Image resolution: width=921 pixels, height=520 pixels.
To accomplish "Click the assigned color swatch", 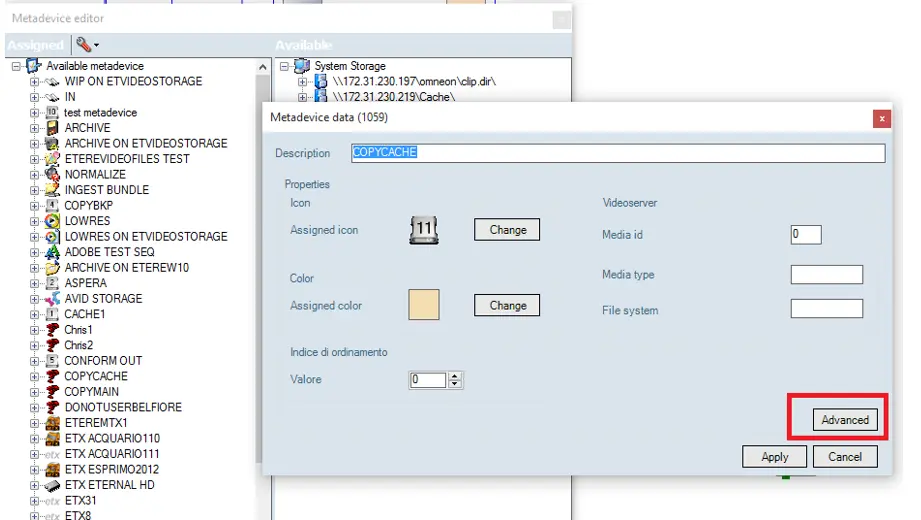I will click(424, 305).
